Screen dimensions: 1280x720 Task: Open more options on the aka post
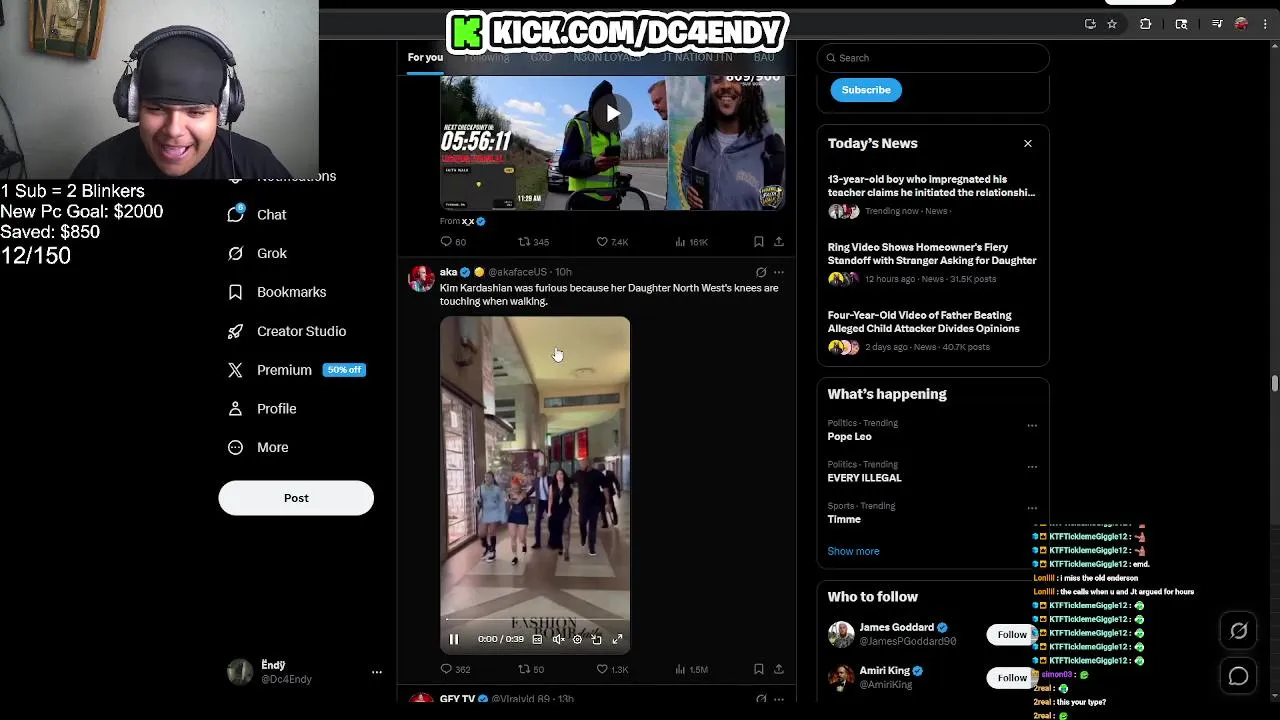779,272
